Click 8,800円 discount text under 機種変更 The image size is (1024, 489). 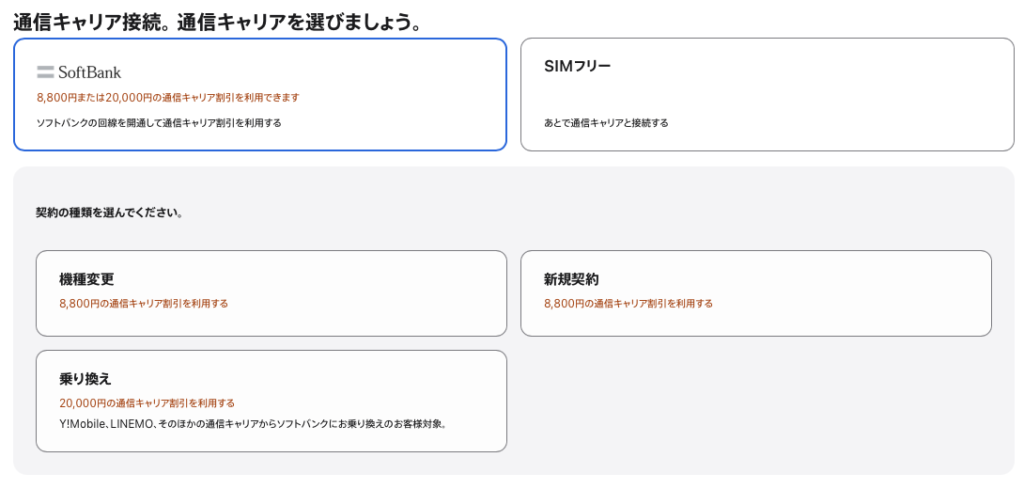(144, 304)
